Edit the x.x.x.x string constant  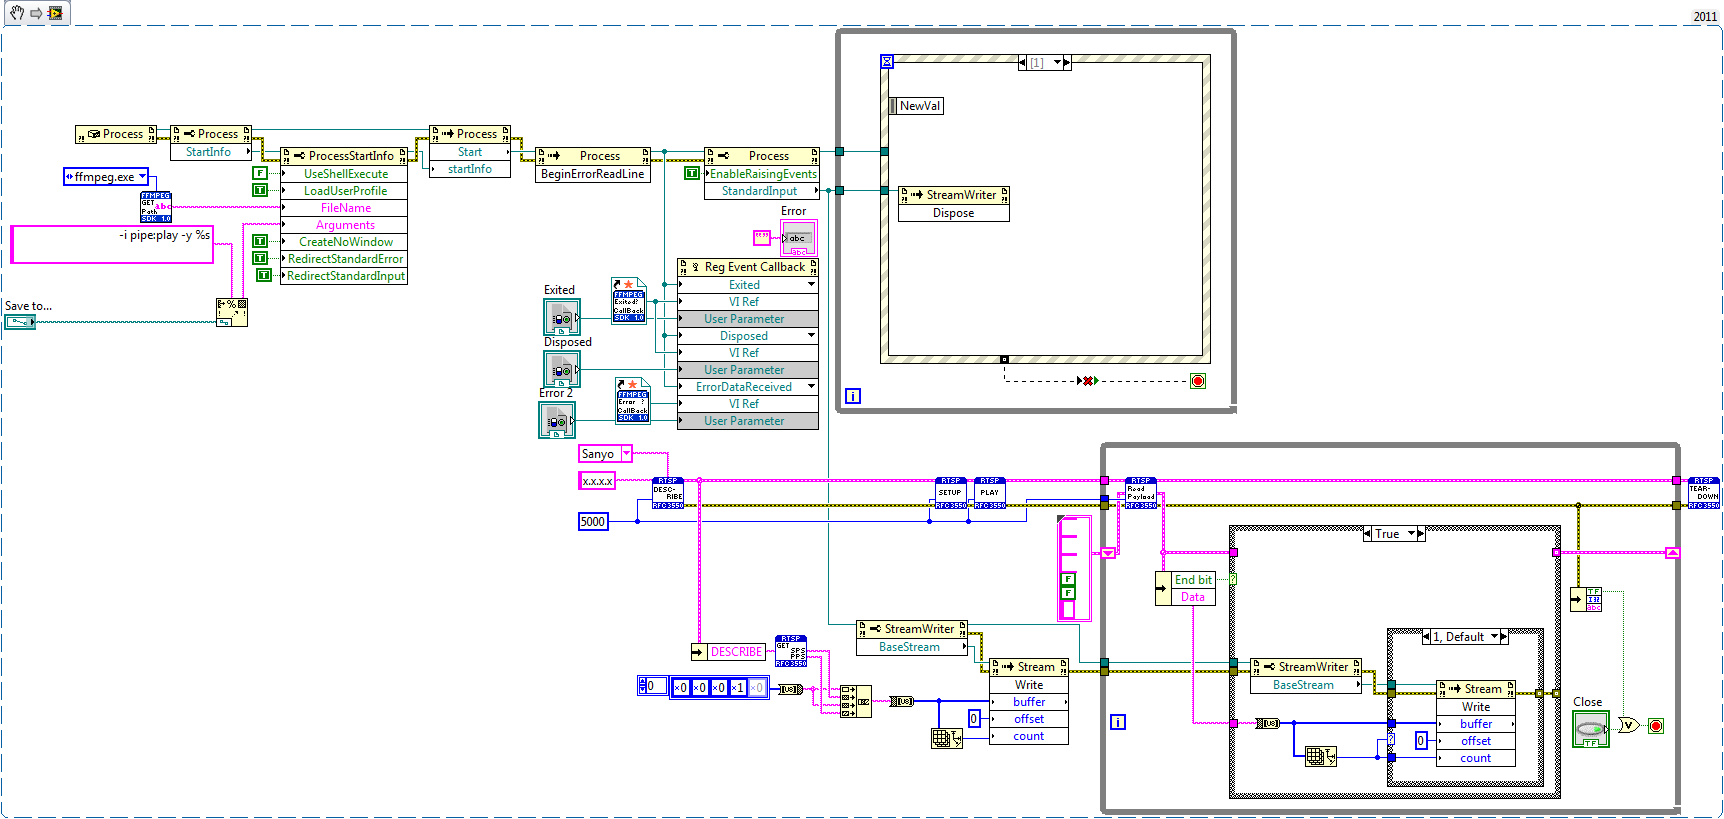(597, 481)
